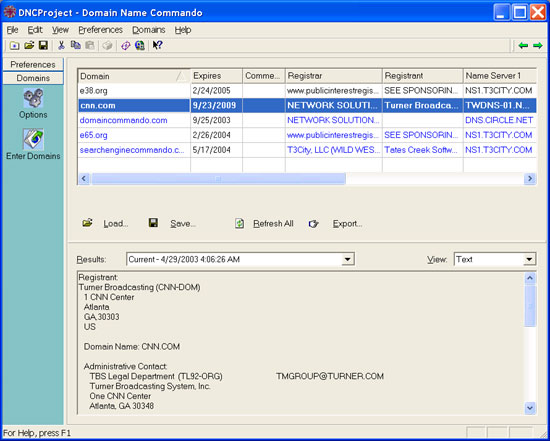The width and height of the screenshot is (550, 441).
Task: Click TMGROUP@TURNER.COM in results text
Action: [330, 376]
